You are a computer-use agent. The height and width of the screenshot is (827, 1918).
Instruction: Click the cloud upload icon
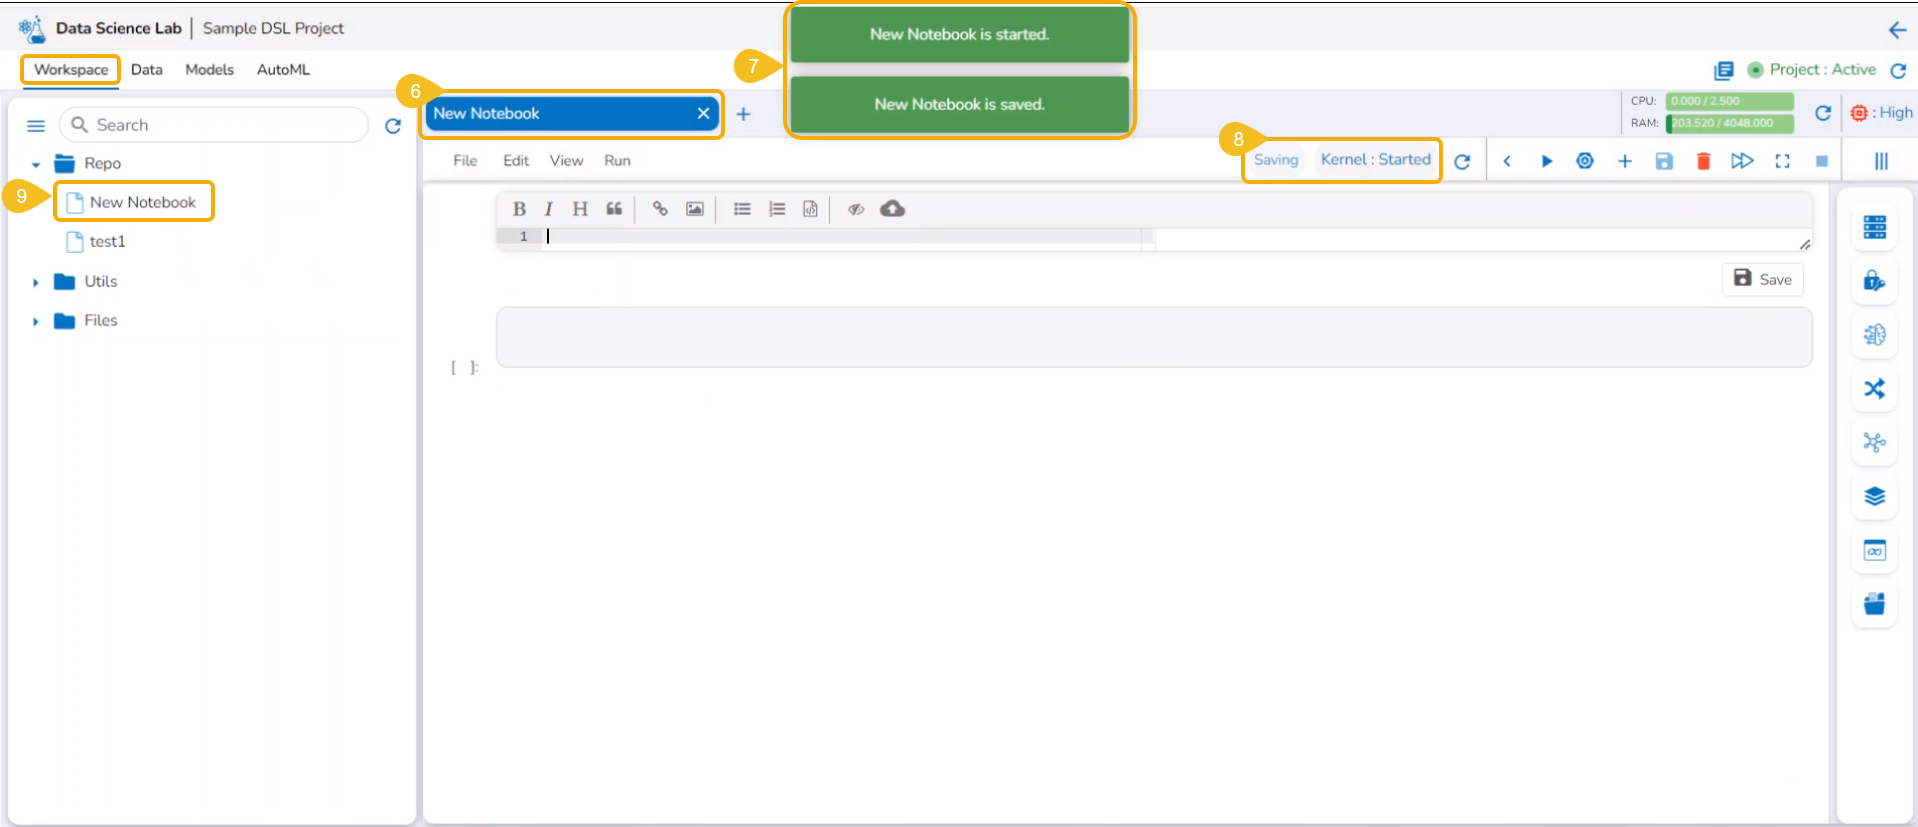coord(892,209)
